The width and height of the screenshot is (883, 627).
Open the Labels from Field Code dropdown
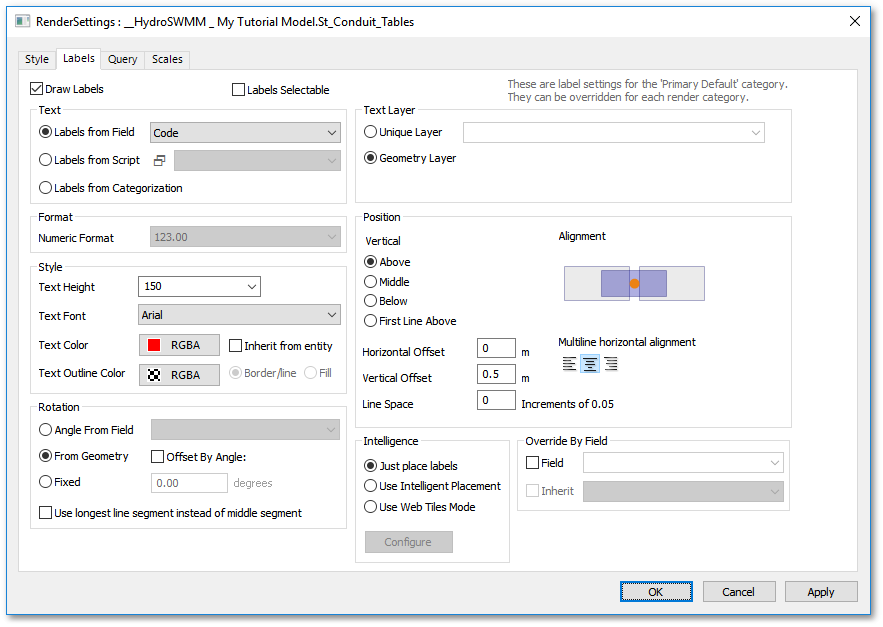pyautogui.click(x=245, y=133)
